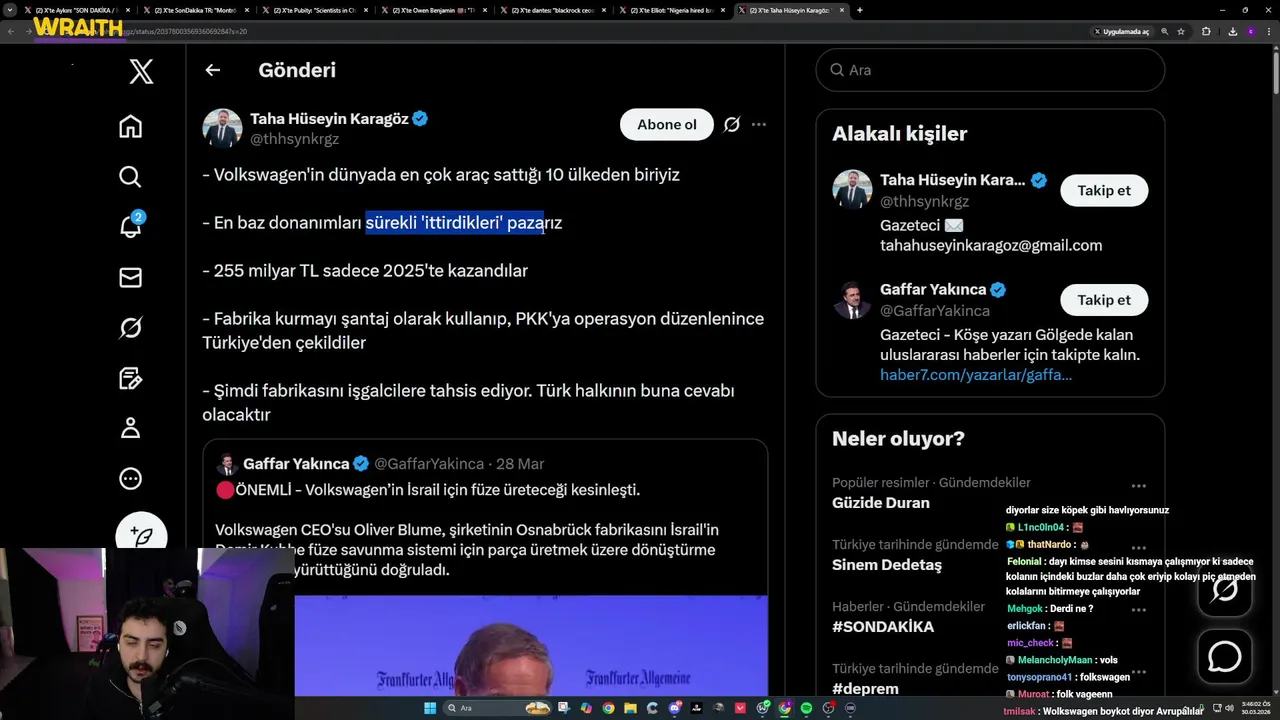The width and height of the screenshot is (1280, 720).
Task: Open browser downloads icon
Action: click(1233, 32)
